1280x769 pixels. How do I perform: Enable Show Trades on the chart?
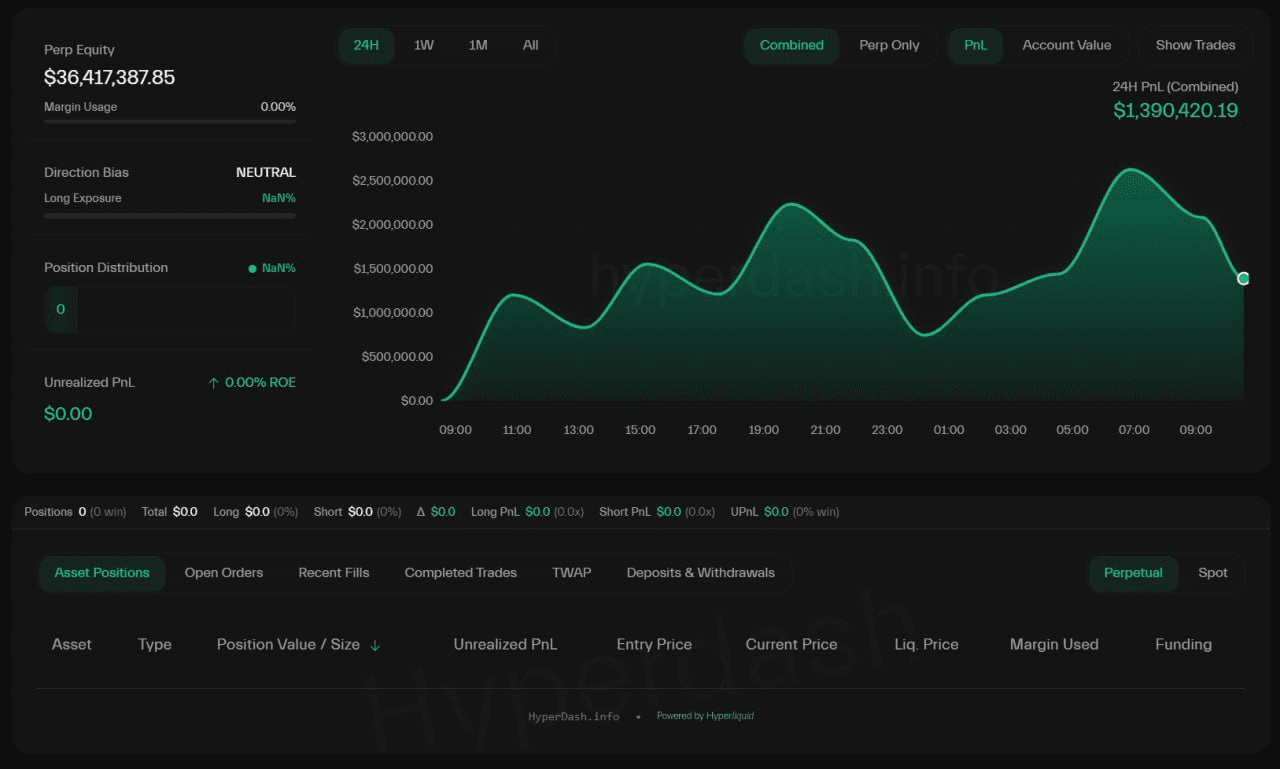click(1195, 45)
